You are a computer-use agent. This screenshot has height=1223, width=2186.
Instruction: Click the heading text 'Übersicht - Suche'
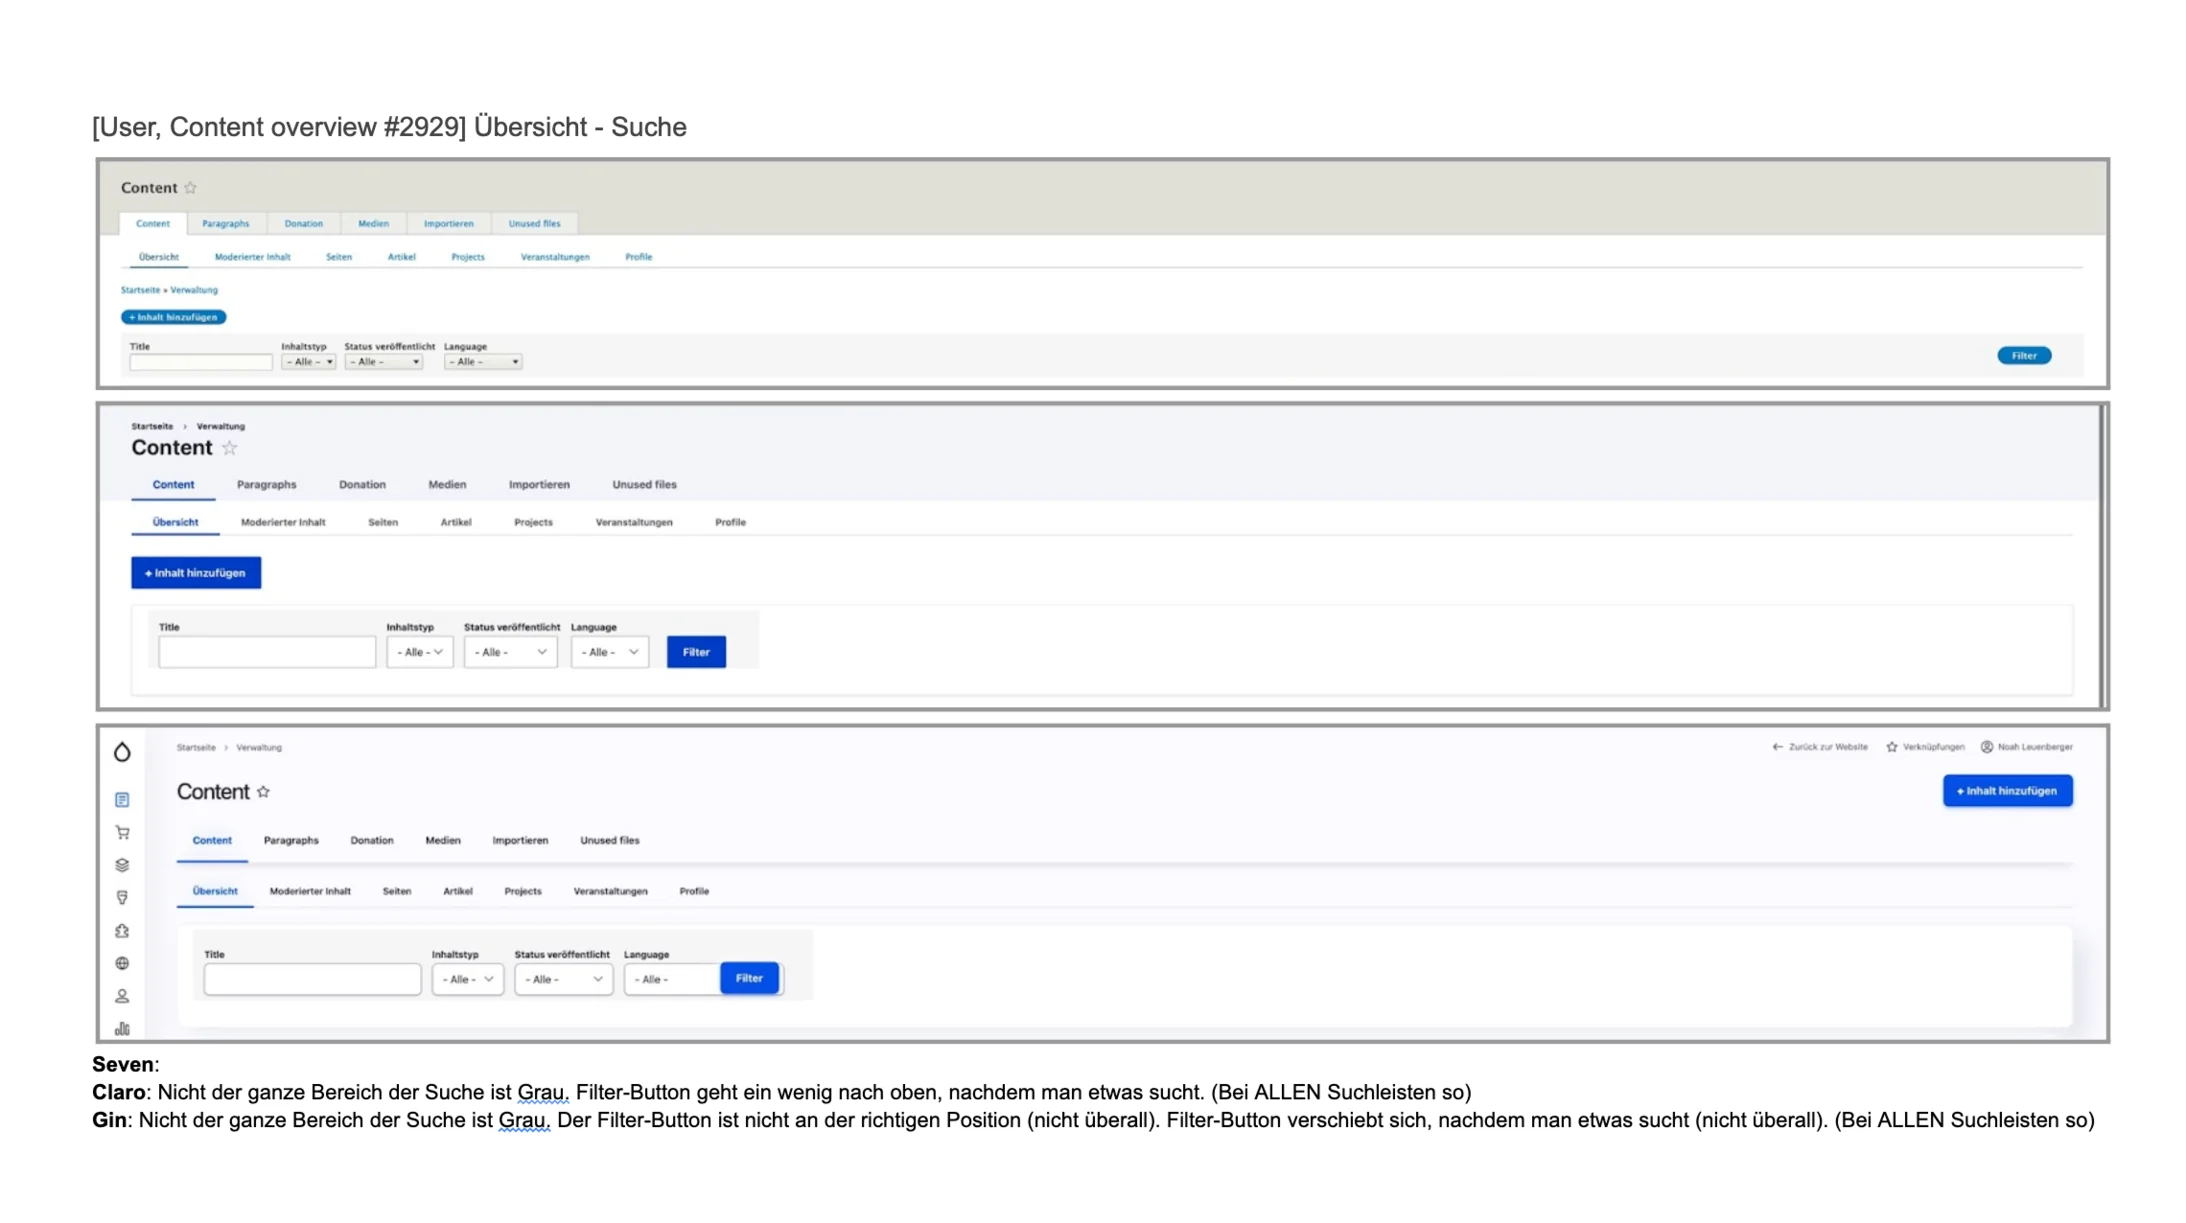[x=580, y=127]
